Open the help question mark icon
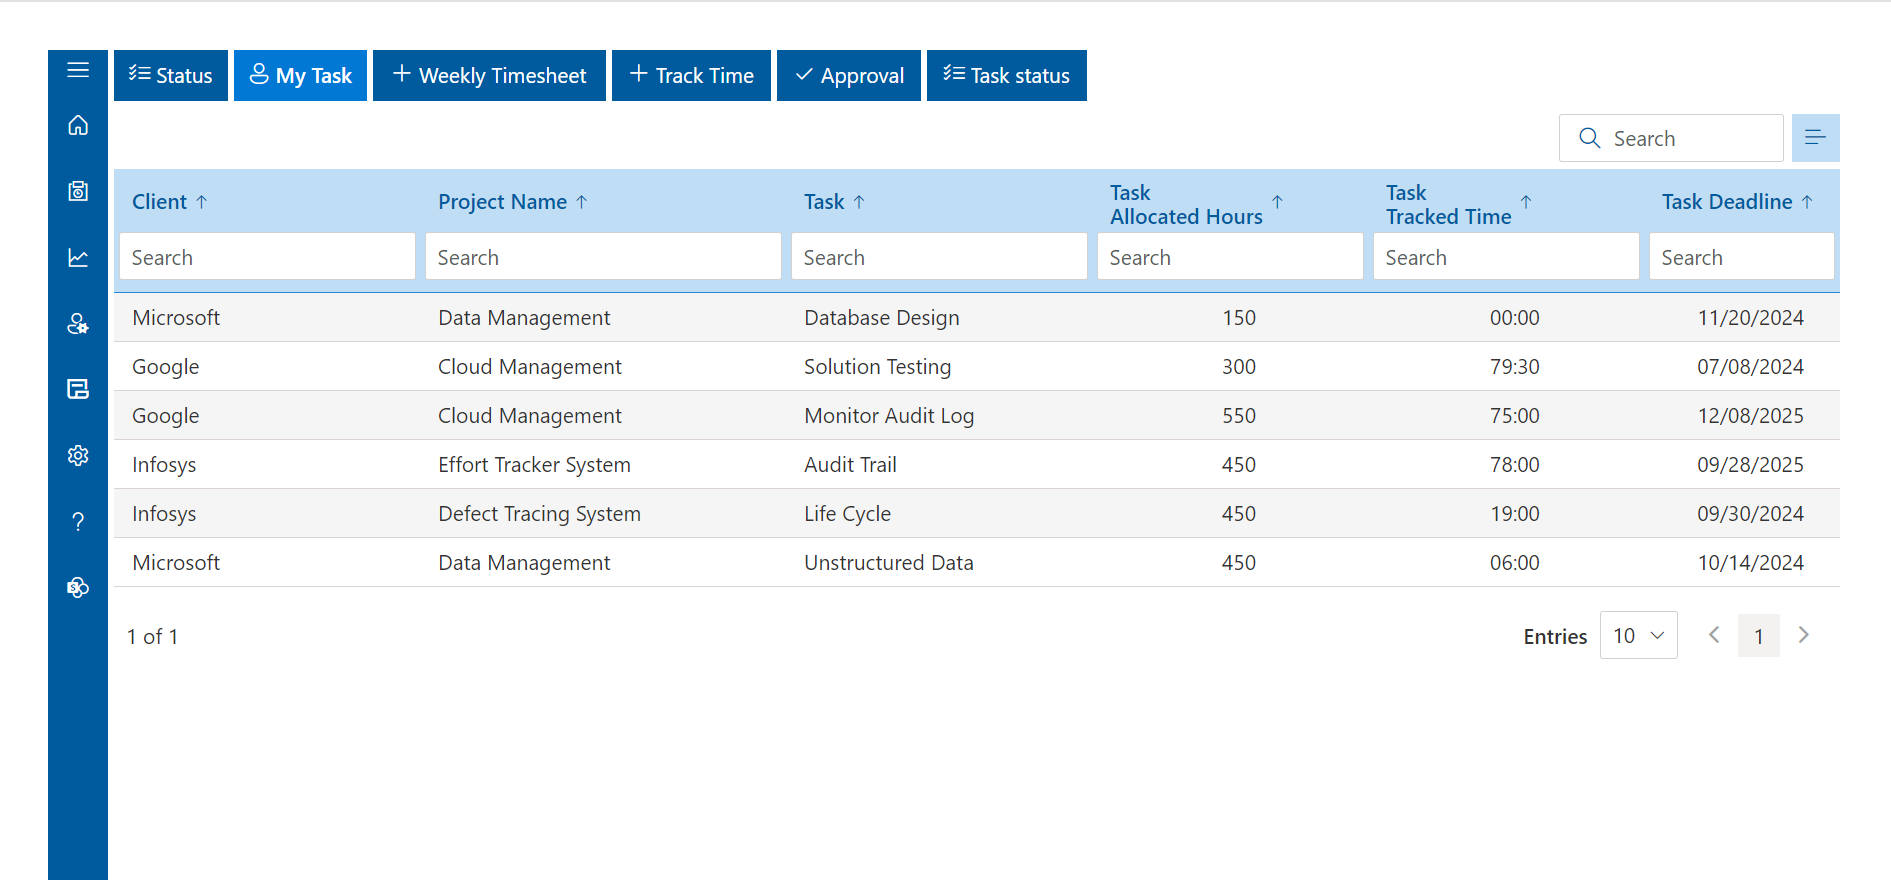The image size is (1891, 880). [x=78, y=522]
